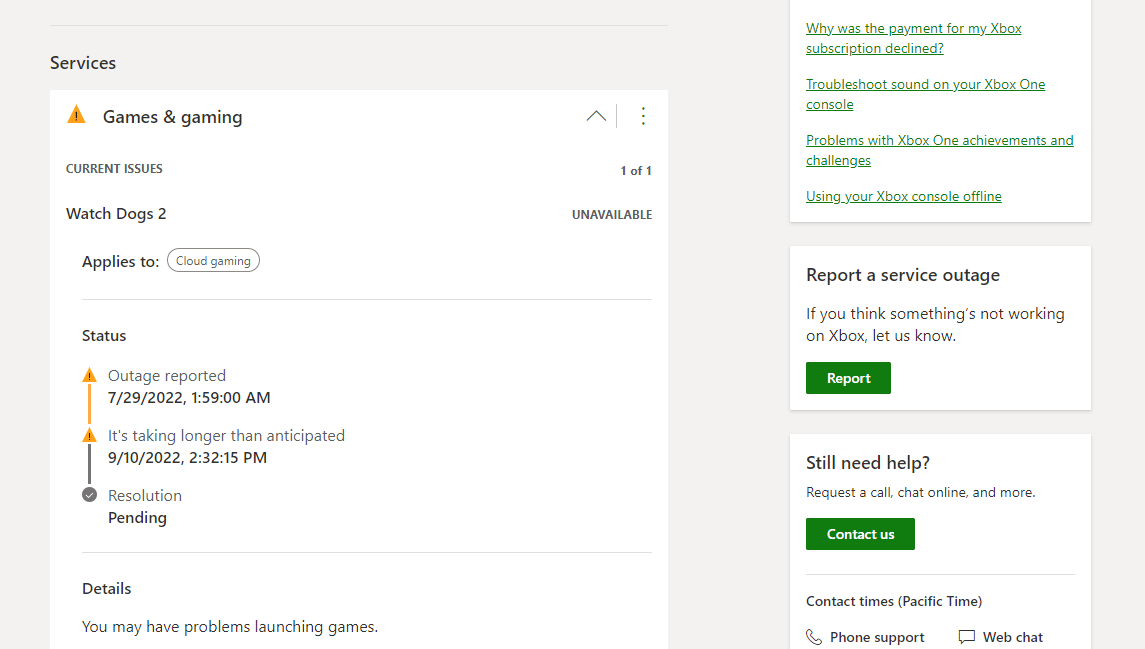The height and width of the screenshot is (649, 1145).
Task: Open 'Using your Xbox console offline' link
Action: click(x=903, y=196)
